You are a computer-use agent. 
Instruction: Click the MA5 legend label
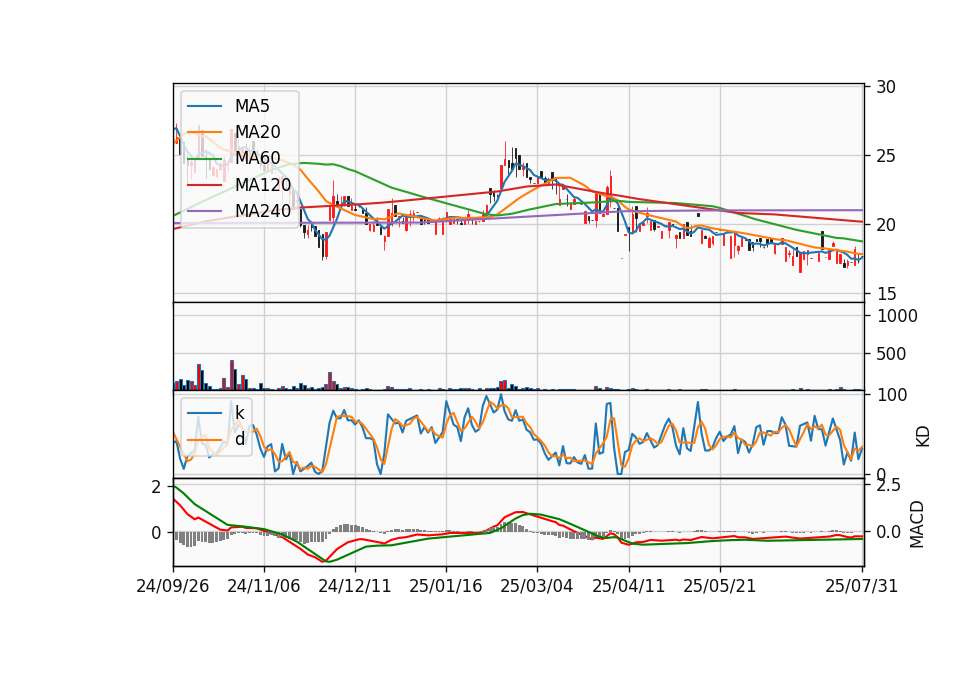[x=252, y=106]
